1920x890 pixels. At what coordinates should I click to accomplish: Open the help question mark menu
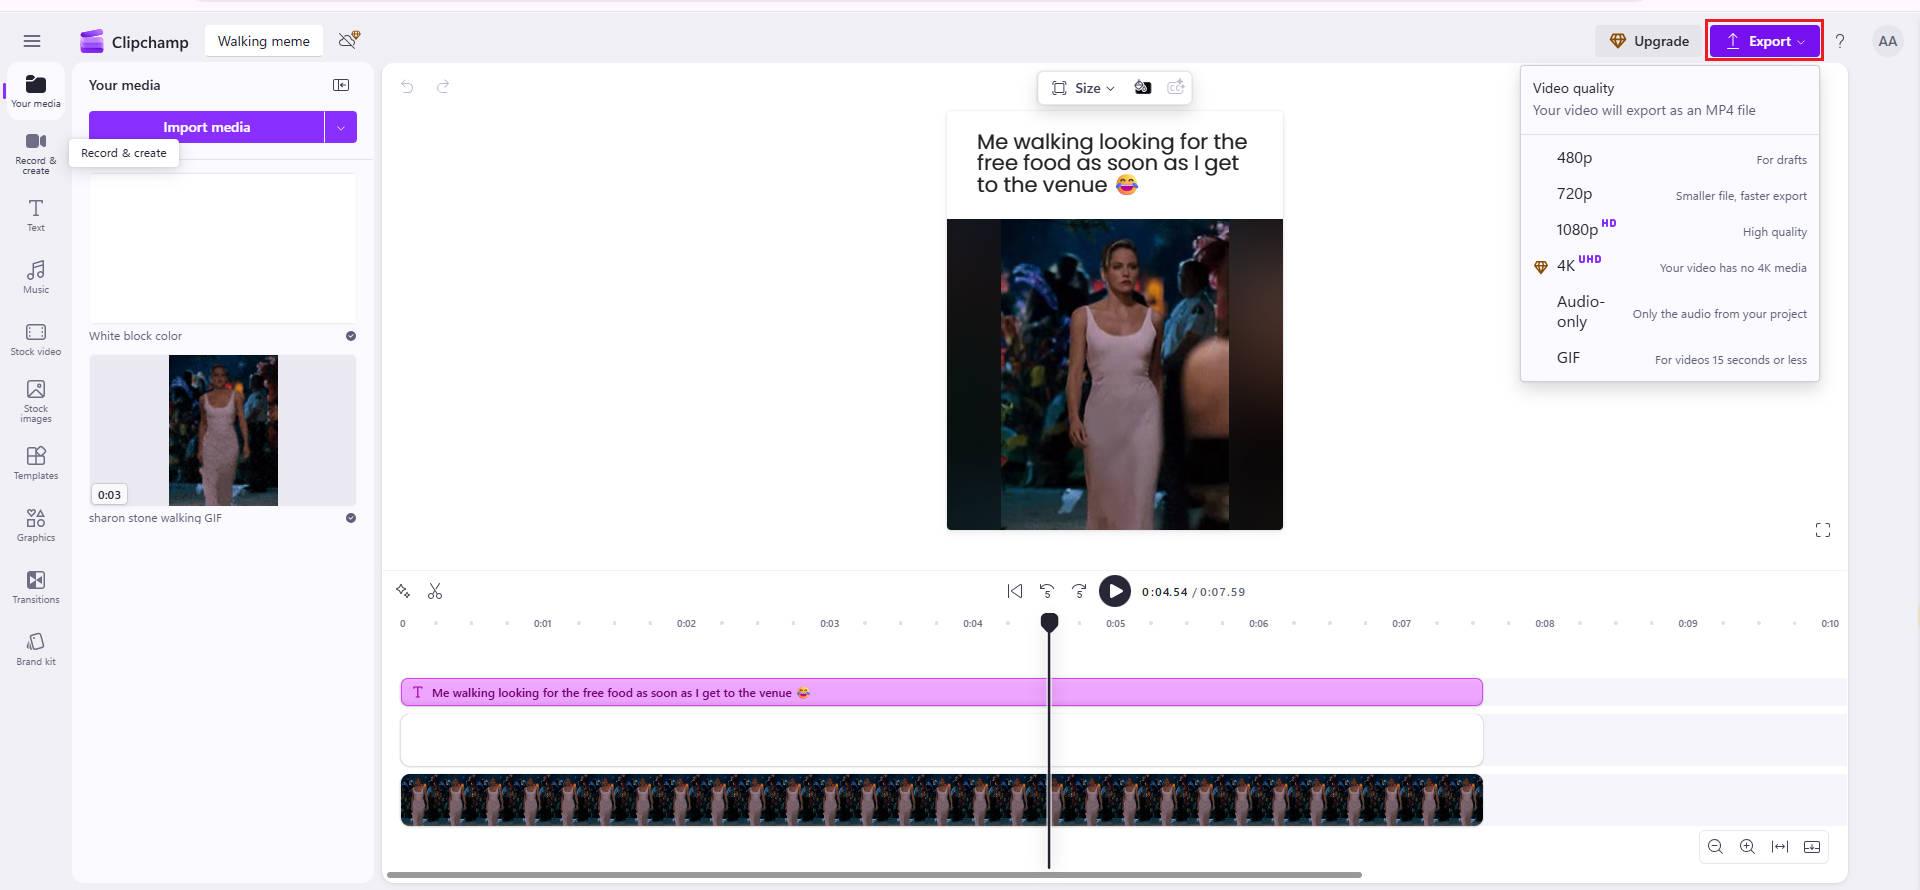pyautogui.click(x=1840, y=41)
